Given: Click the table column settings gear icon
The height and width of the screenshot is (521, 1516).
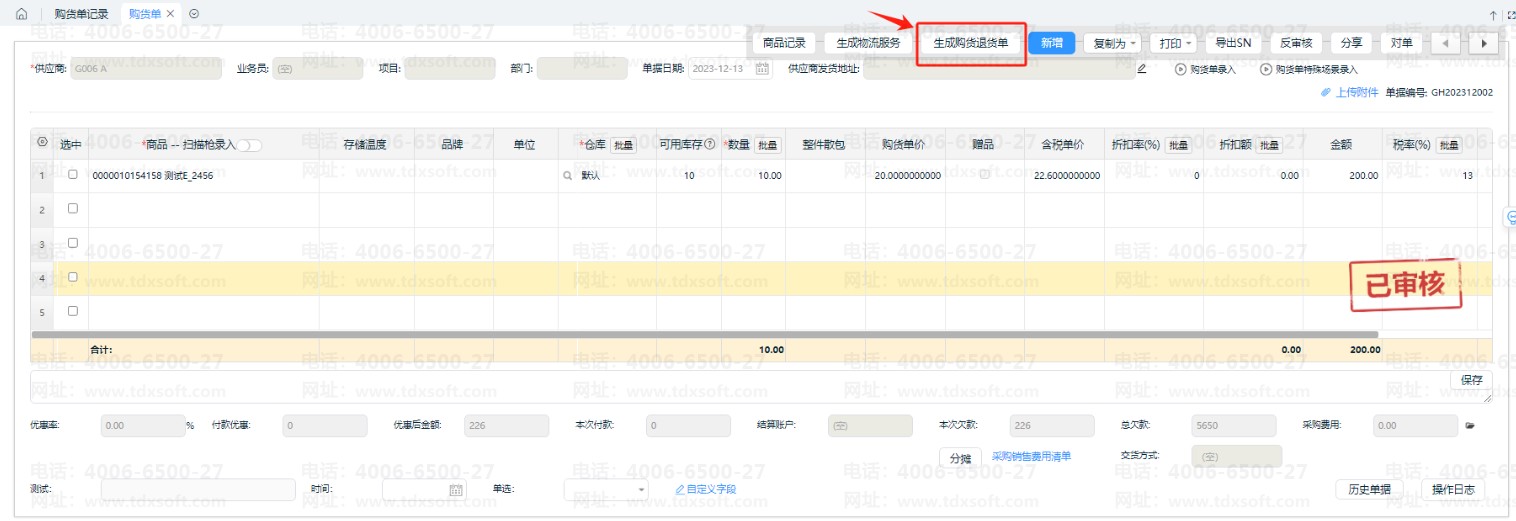Looking at the screenshot, I should tap(42, 143).
